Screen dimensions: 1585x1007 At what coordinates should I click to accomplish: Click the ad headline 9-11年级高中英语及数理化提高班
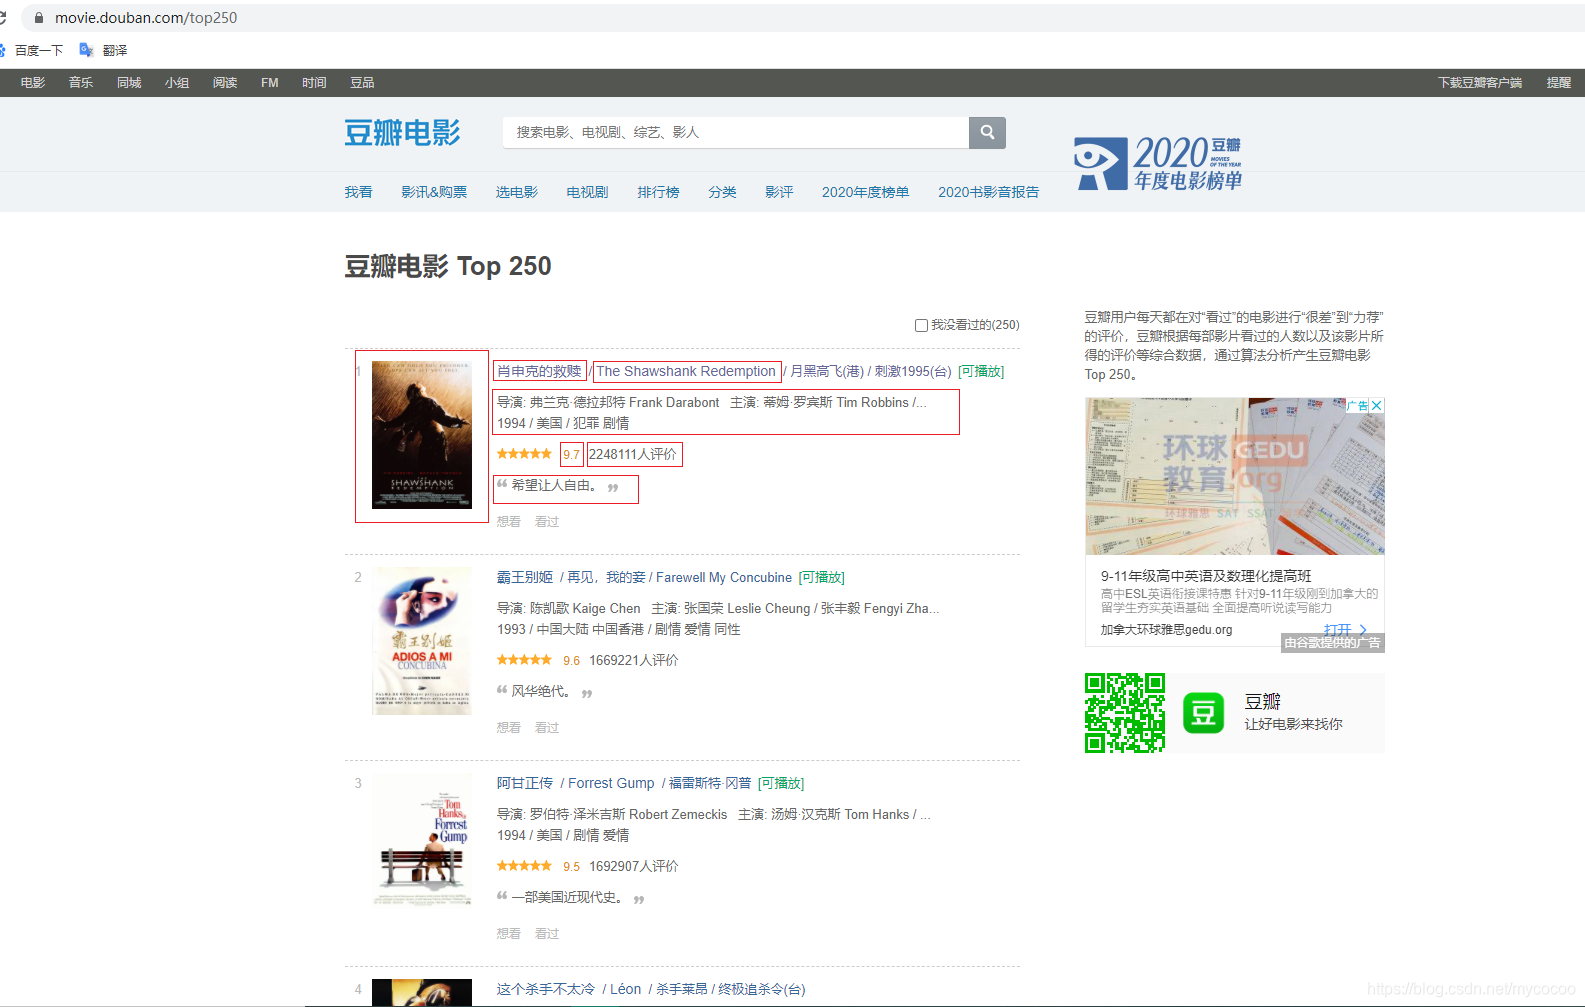click(x=1206, y=576)
